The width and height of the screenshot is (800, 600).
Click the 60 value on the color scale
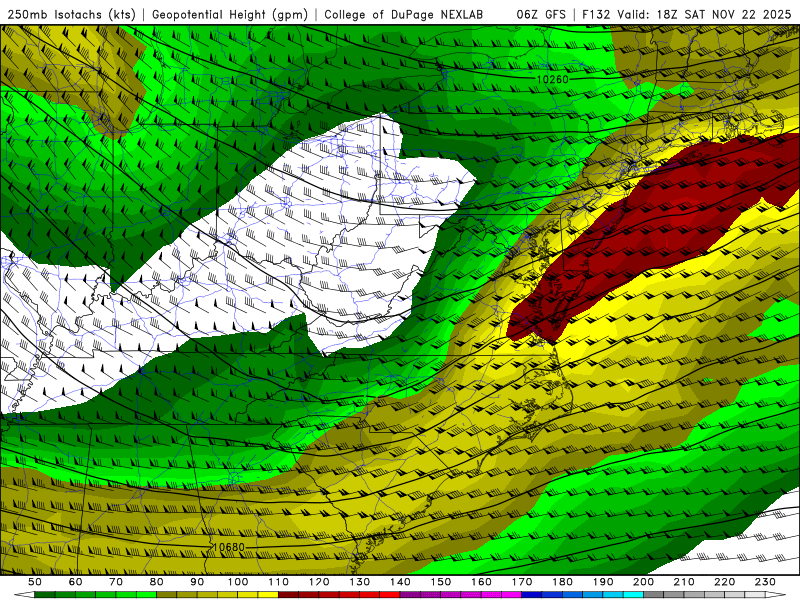76,582
